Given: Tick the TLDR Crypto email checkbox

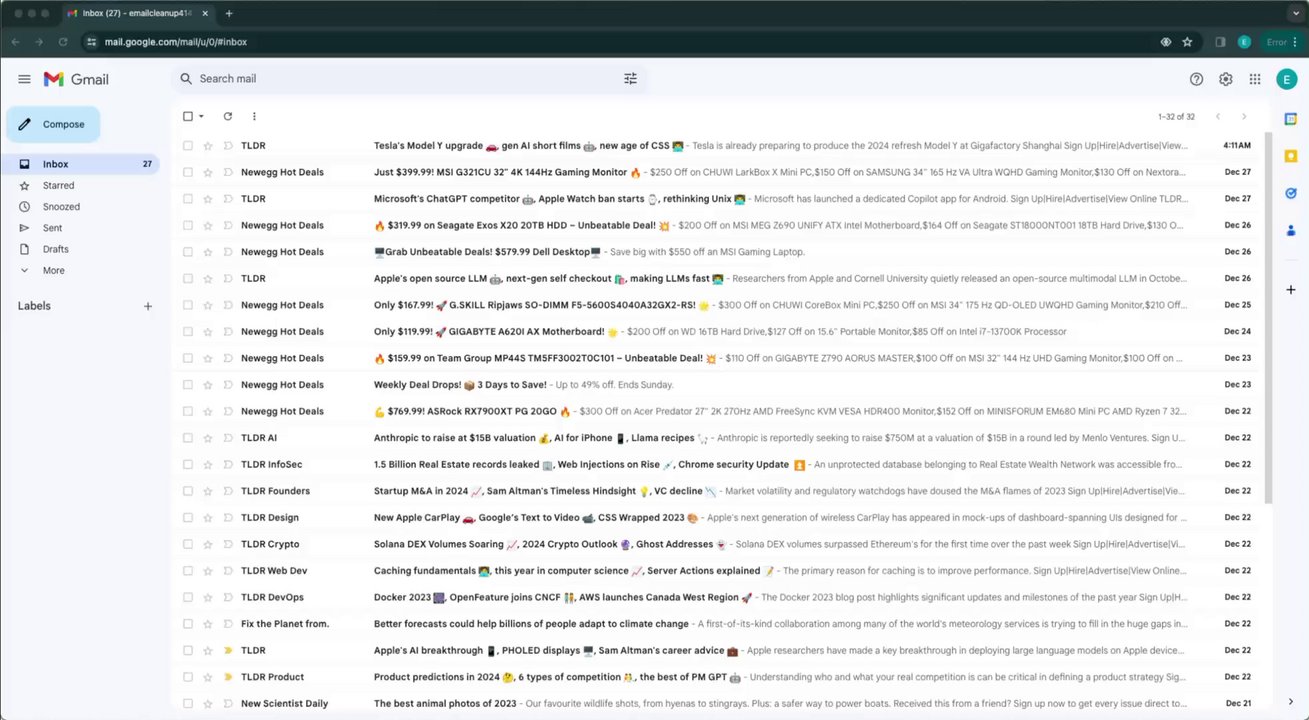Looking at the screenshot, I should point(187,544).
